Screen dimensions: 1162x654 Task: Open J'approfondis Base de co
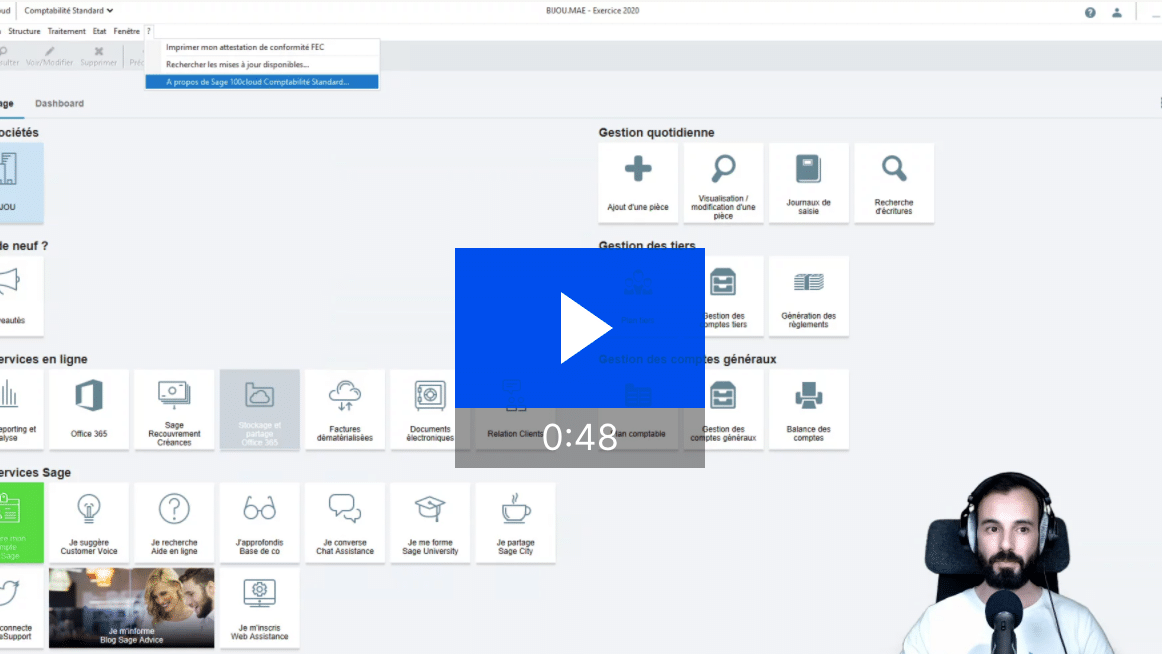click(259, 523)
